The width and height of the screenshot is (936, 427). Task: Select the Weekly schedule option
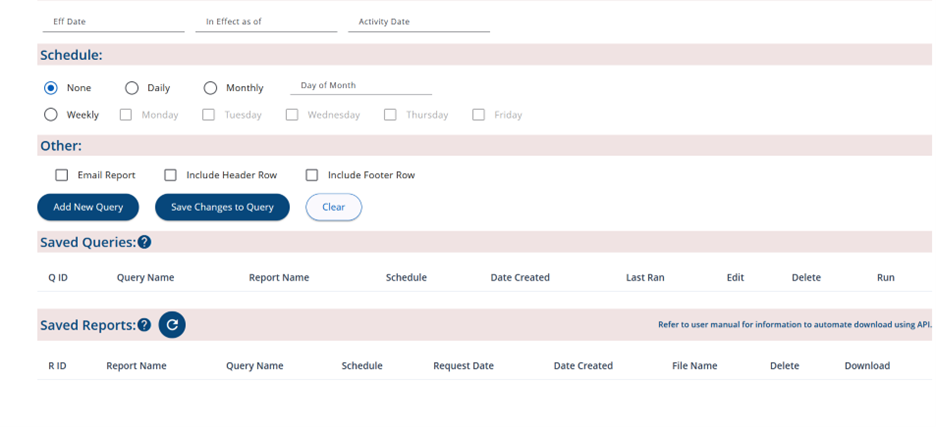tap(51, 115)
